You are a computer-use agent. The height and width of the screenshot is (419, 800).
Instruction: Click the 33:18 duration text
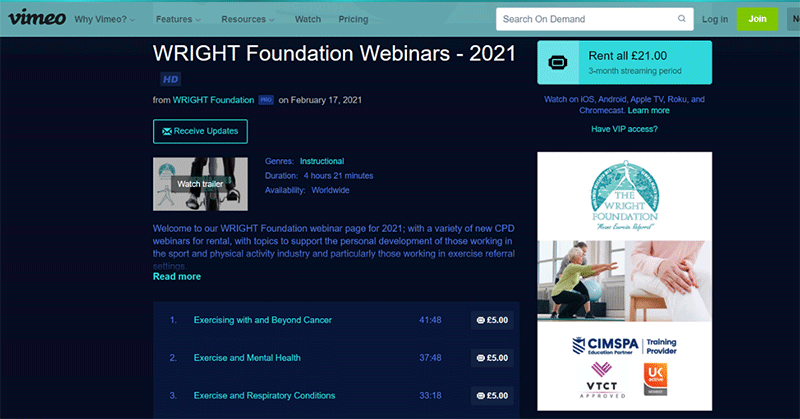430,396
